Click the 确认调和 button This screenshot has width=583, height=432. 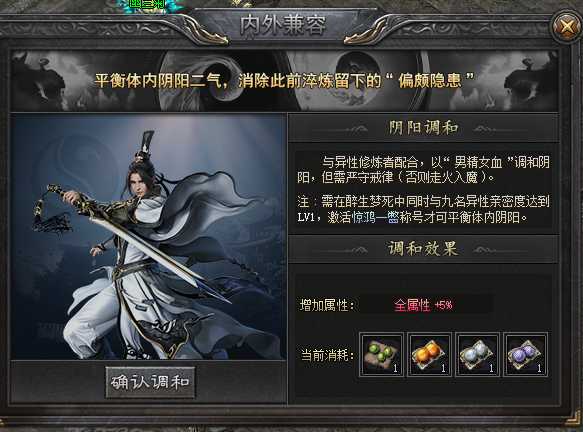pyautogui.click(x=150, y=382)
